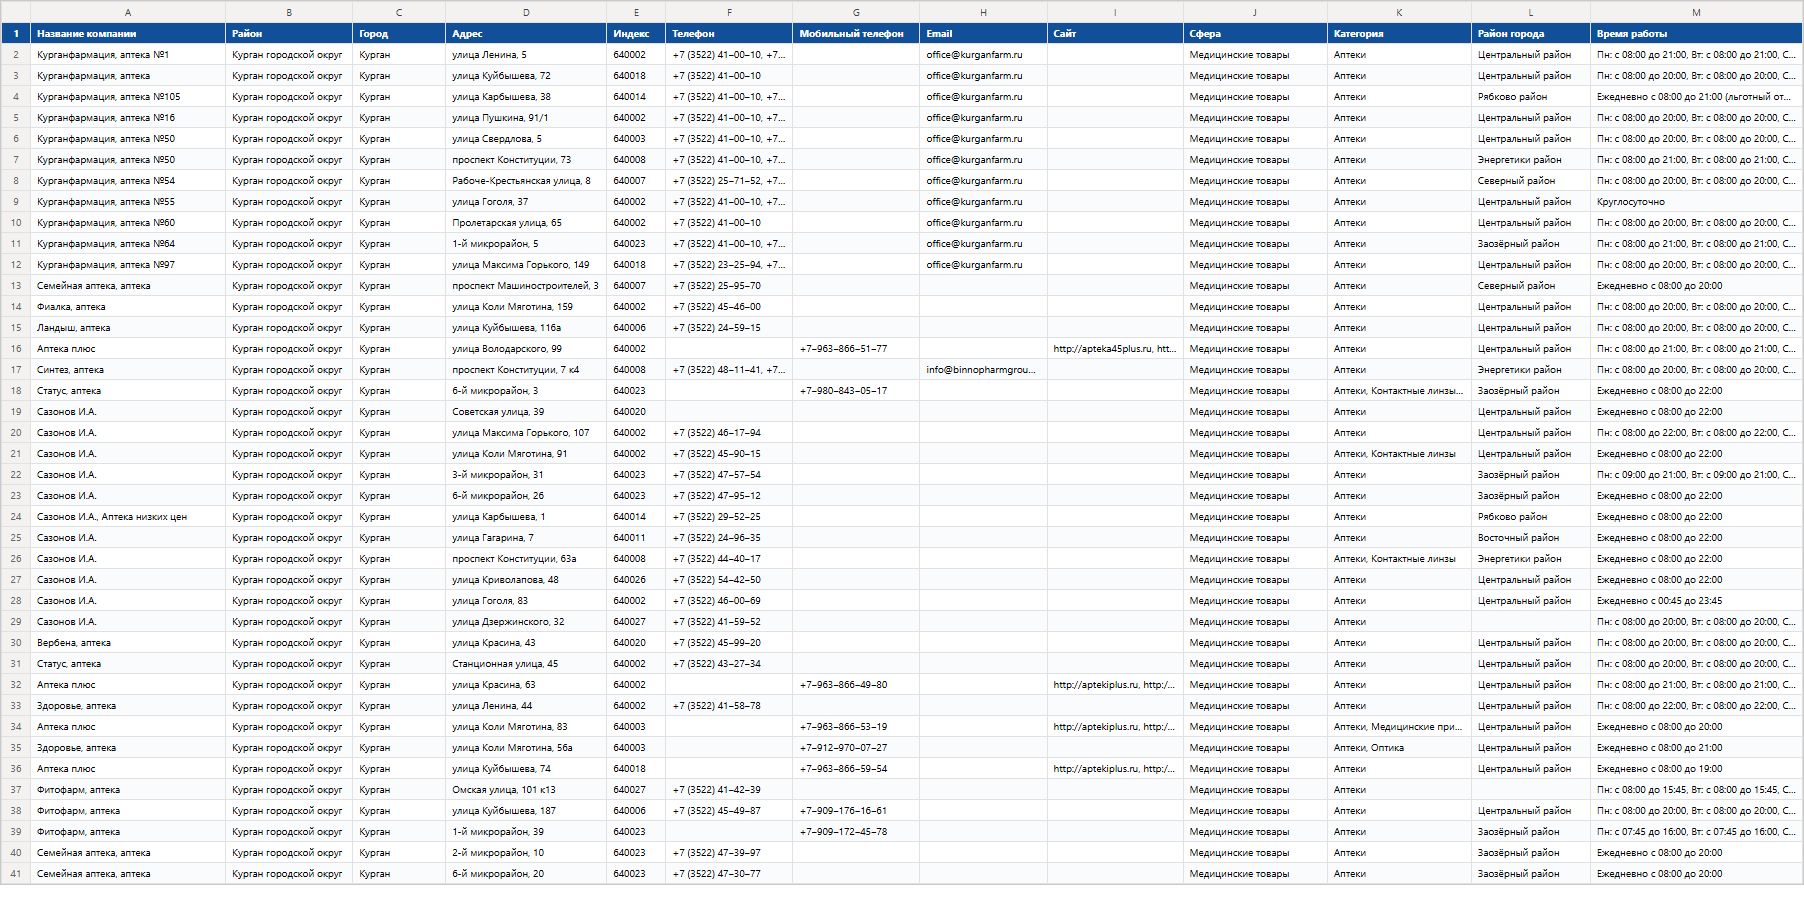This screenshot has height=902, width=1804.
Task: Select address 'улица Дзержинского, 32'
Action: [x=526, y=622]
